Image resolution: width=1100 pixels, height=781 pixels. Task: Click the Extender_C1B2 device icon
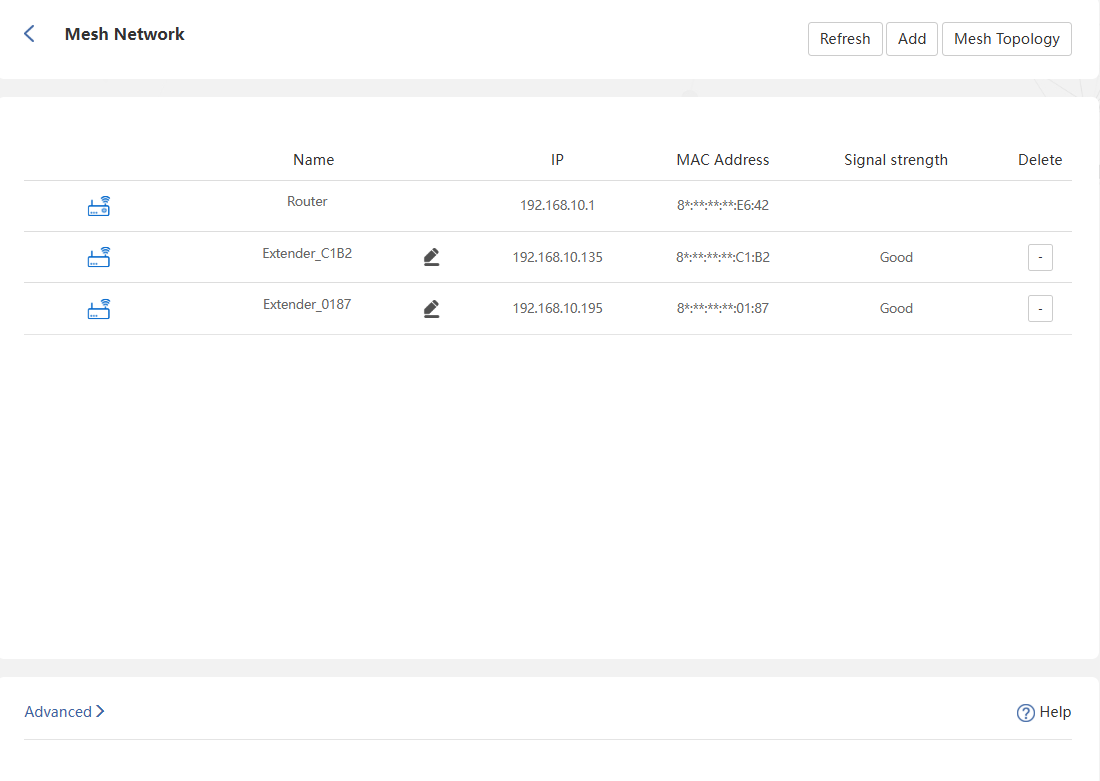point(98,258)
